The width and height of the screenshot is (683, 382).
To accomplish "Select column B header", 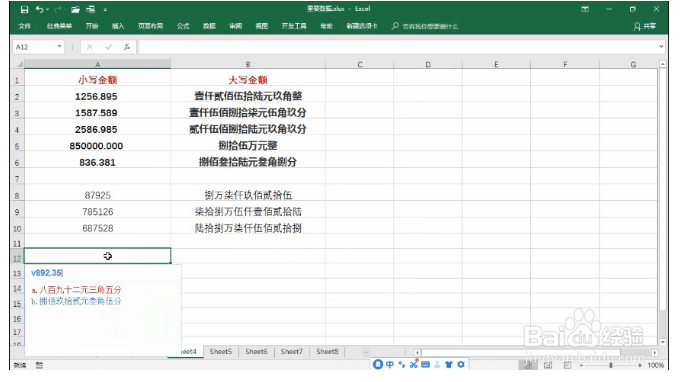I will point(248,64).
